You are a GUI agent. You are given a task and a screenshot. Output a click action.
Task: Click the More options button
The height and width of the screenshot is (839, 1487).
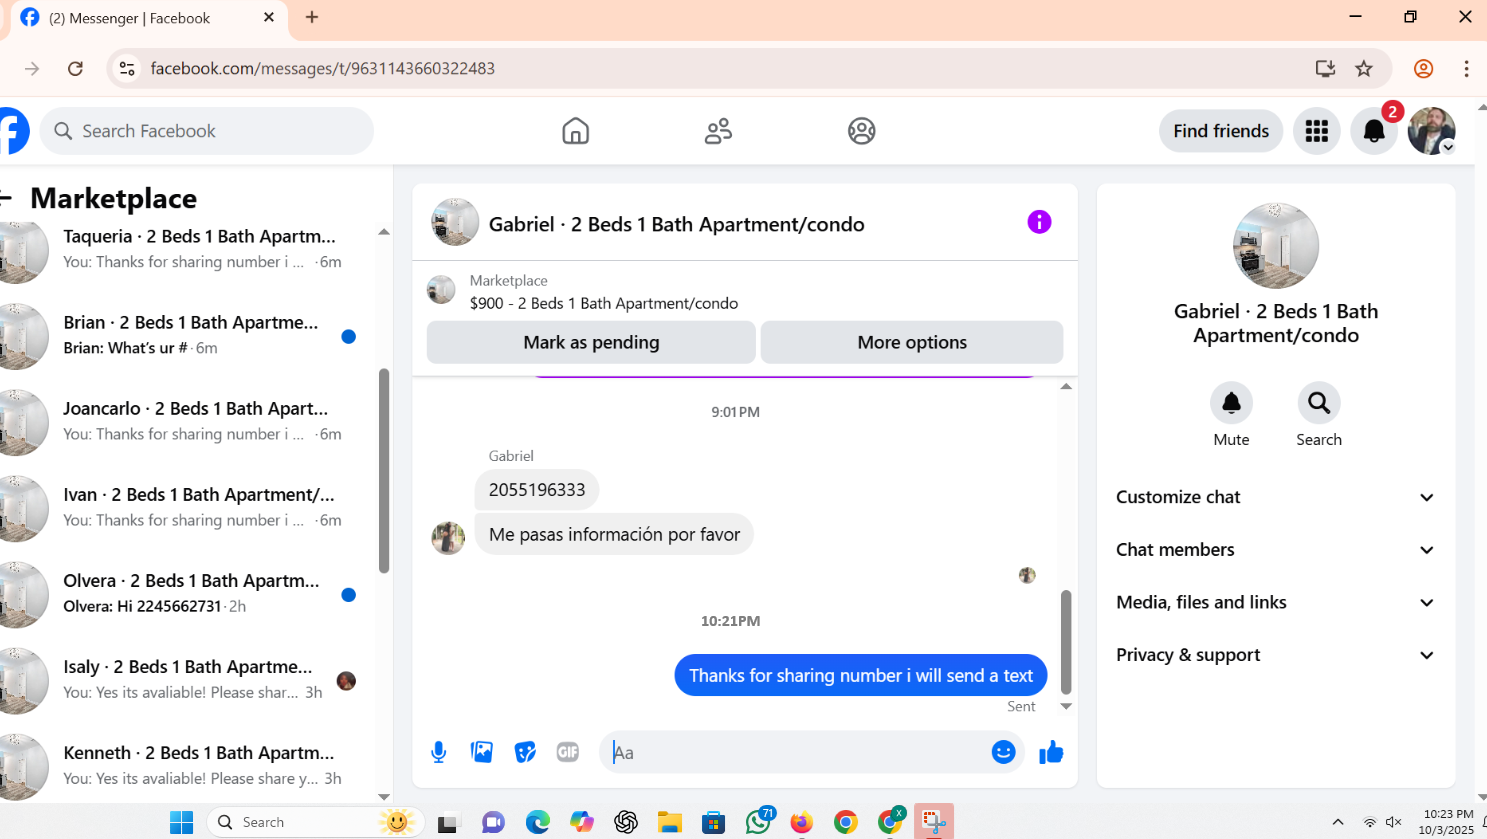(x=912, y=342)
